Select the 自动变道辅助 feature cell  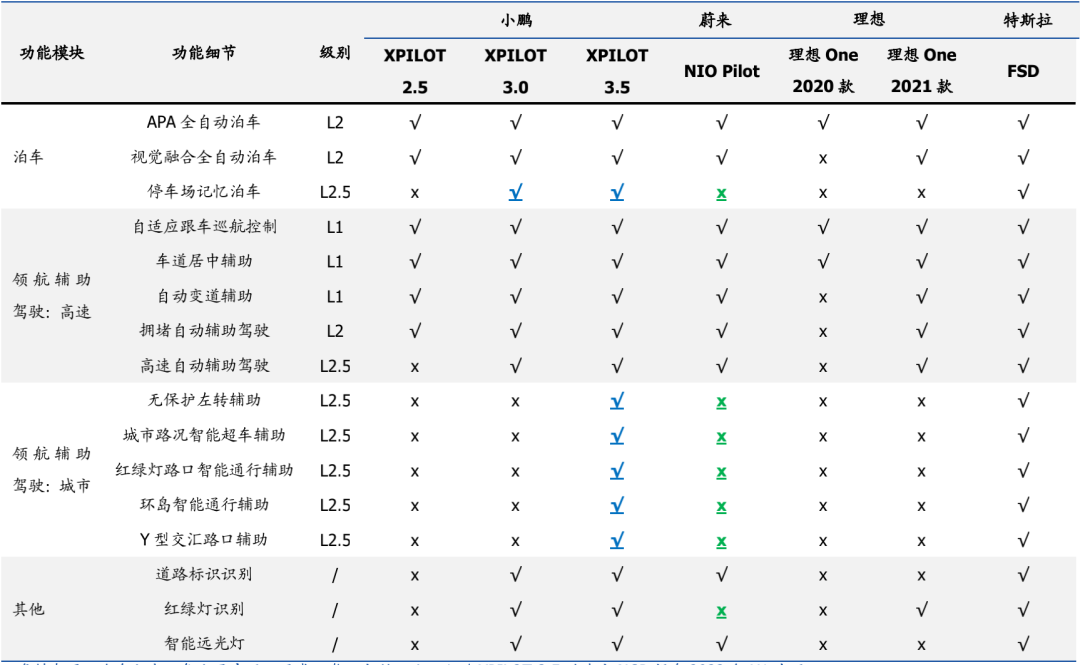click(204, 296)
